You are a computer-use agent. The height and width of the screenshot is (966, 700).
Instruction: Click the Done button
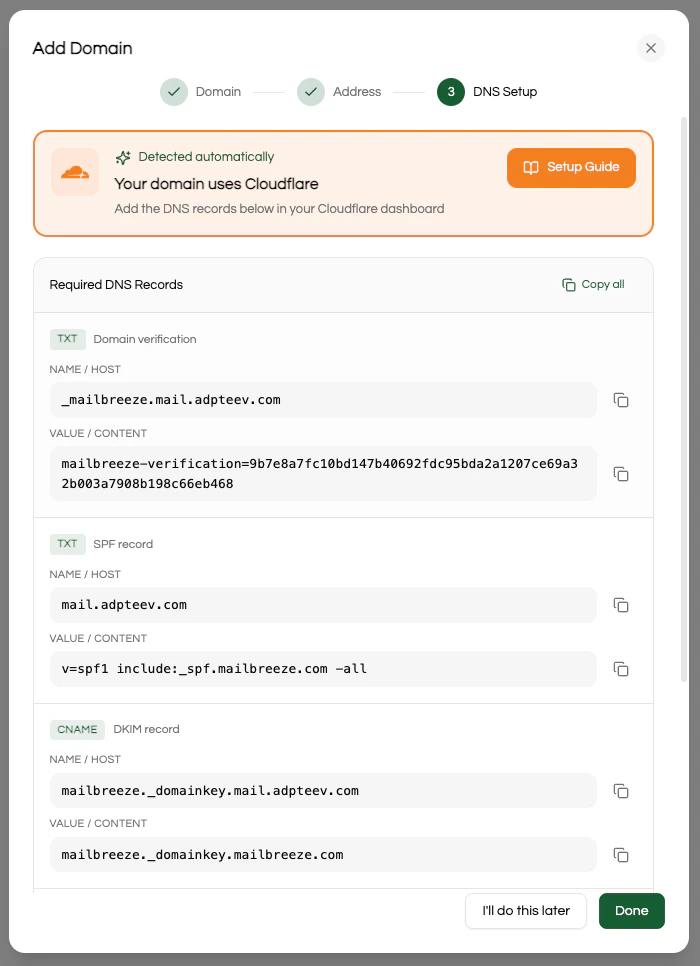pyautogui.click(x=632, y=911)
